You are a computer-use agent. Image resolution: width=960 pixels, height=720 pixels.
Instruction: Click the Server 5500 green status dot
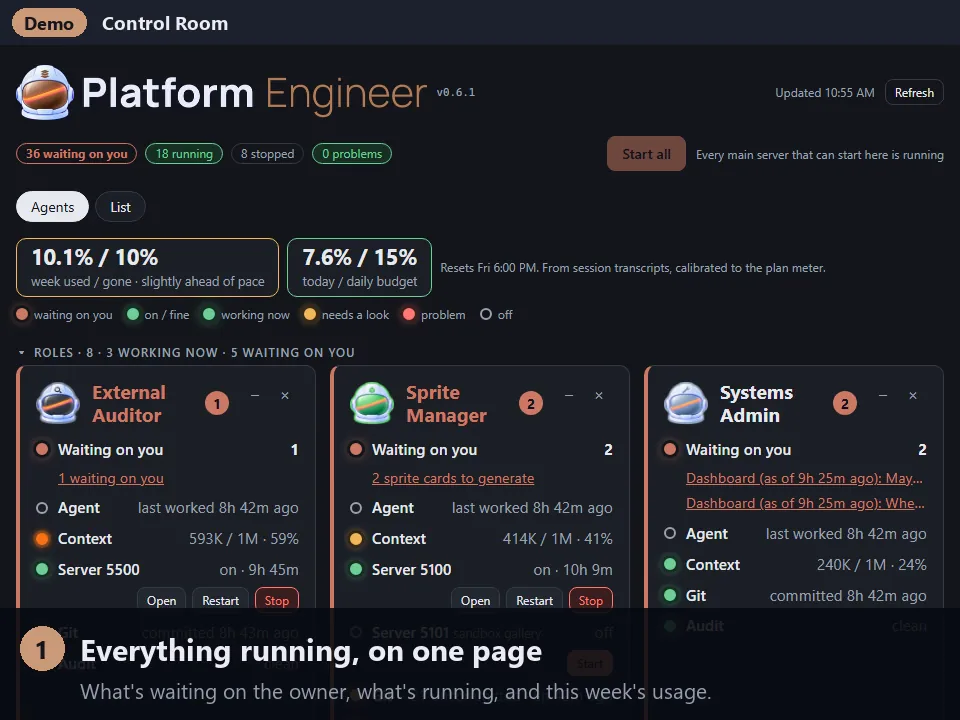42,569
